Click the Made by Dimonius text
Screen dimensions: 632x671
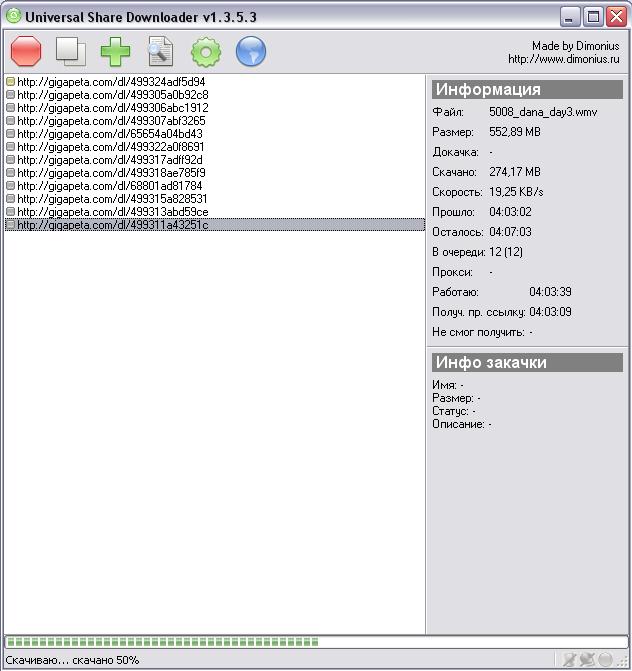coord(576,46)
